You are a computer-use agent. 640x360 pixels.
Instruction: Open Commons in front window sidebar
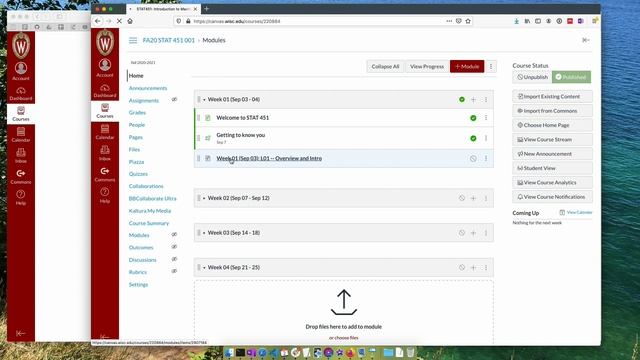105,174
